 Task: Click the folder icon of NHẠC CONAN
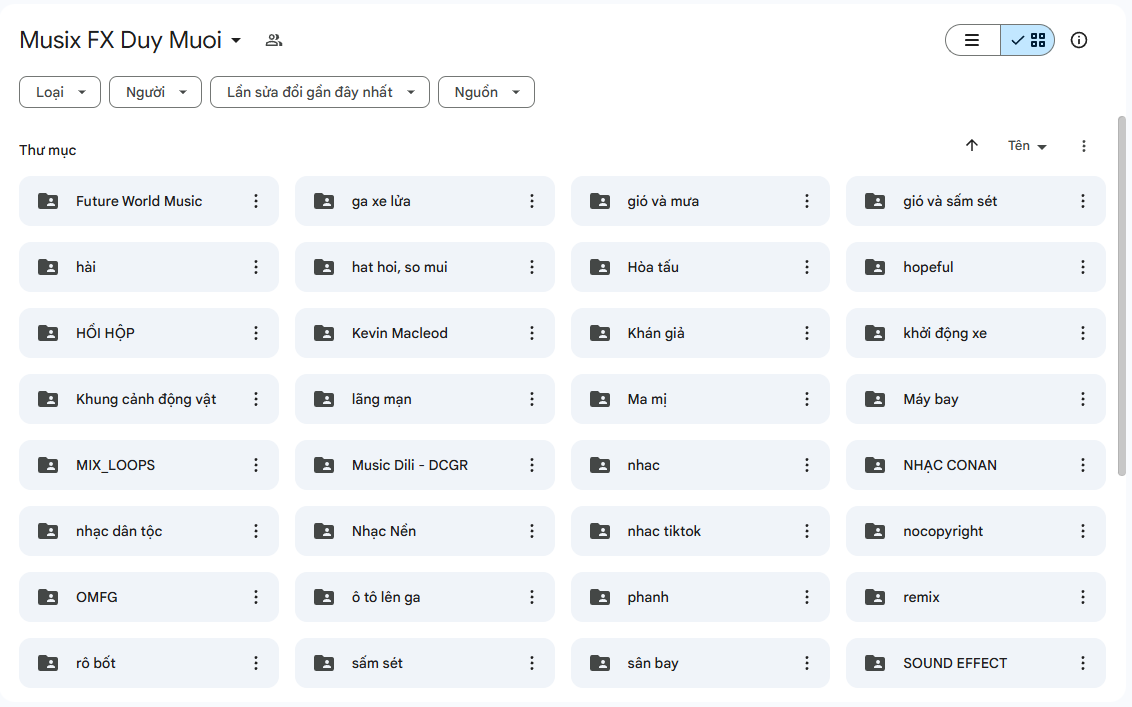875,465
